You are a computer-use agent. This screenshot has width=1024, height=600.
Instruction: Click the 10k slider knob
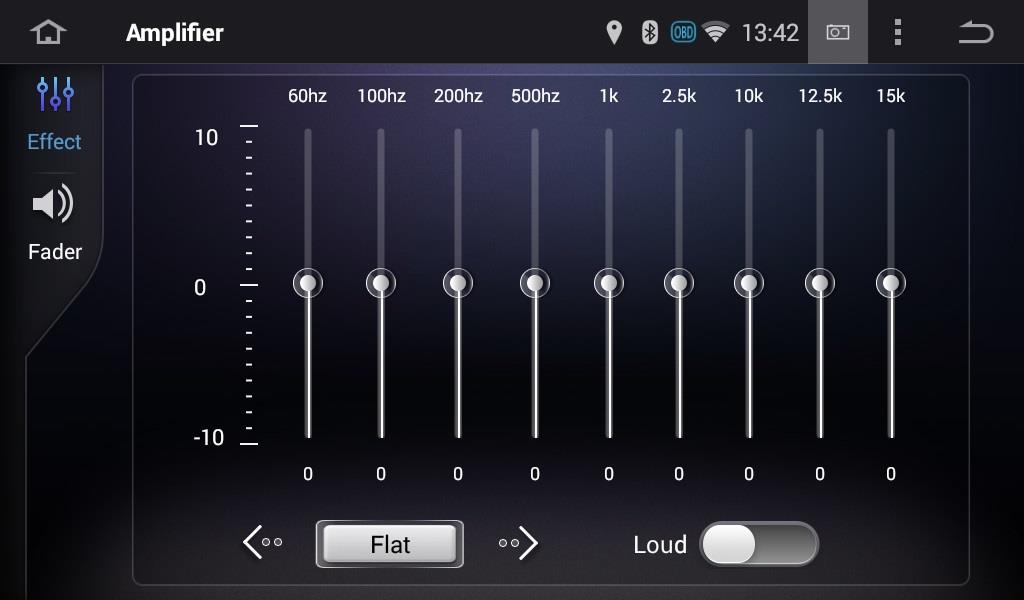[x=749, y=283]
